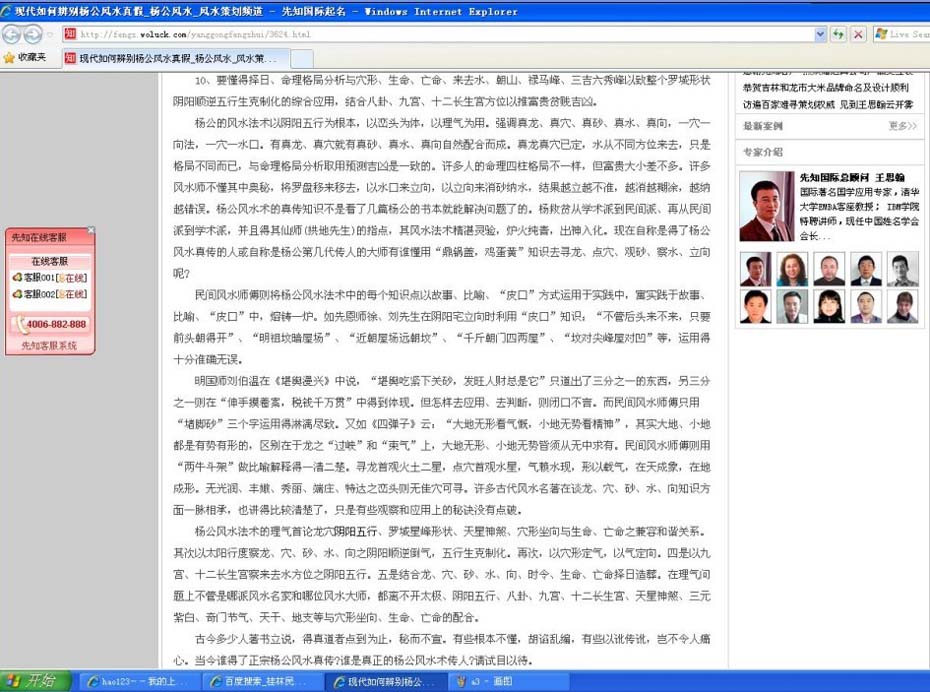Switch to 百度搜索 window in taskbar

[x=263, y=682]
